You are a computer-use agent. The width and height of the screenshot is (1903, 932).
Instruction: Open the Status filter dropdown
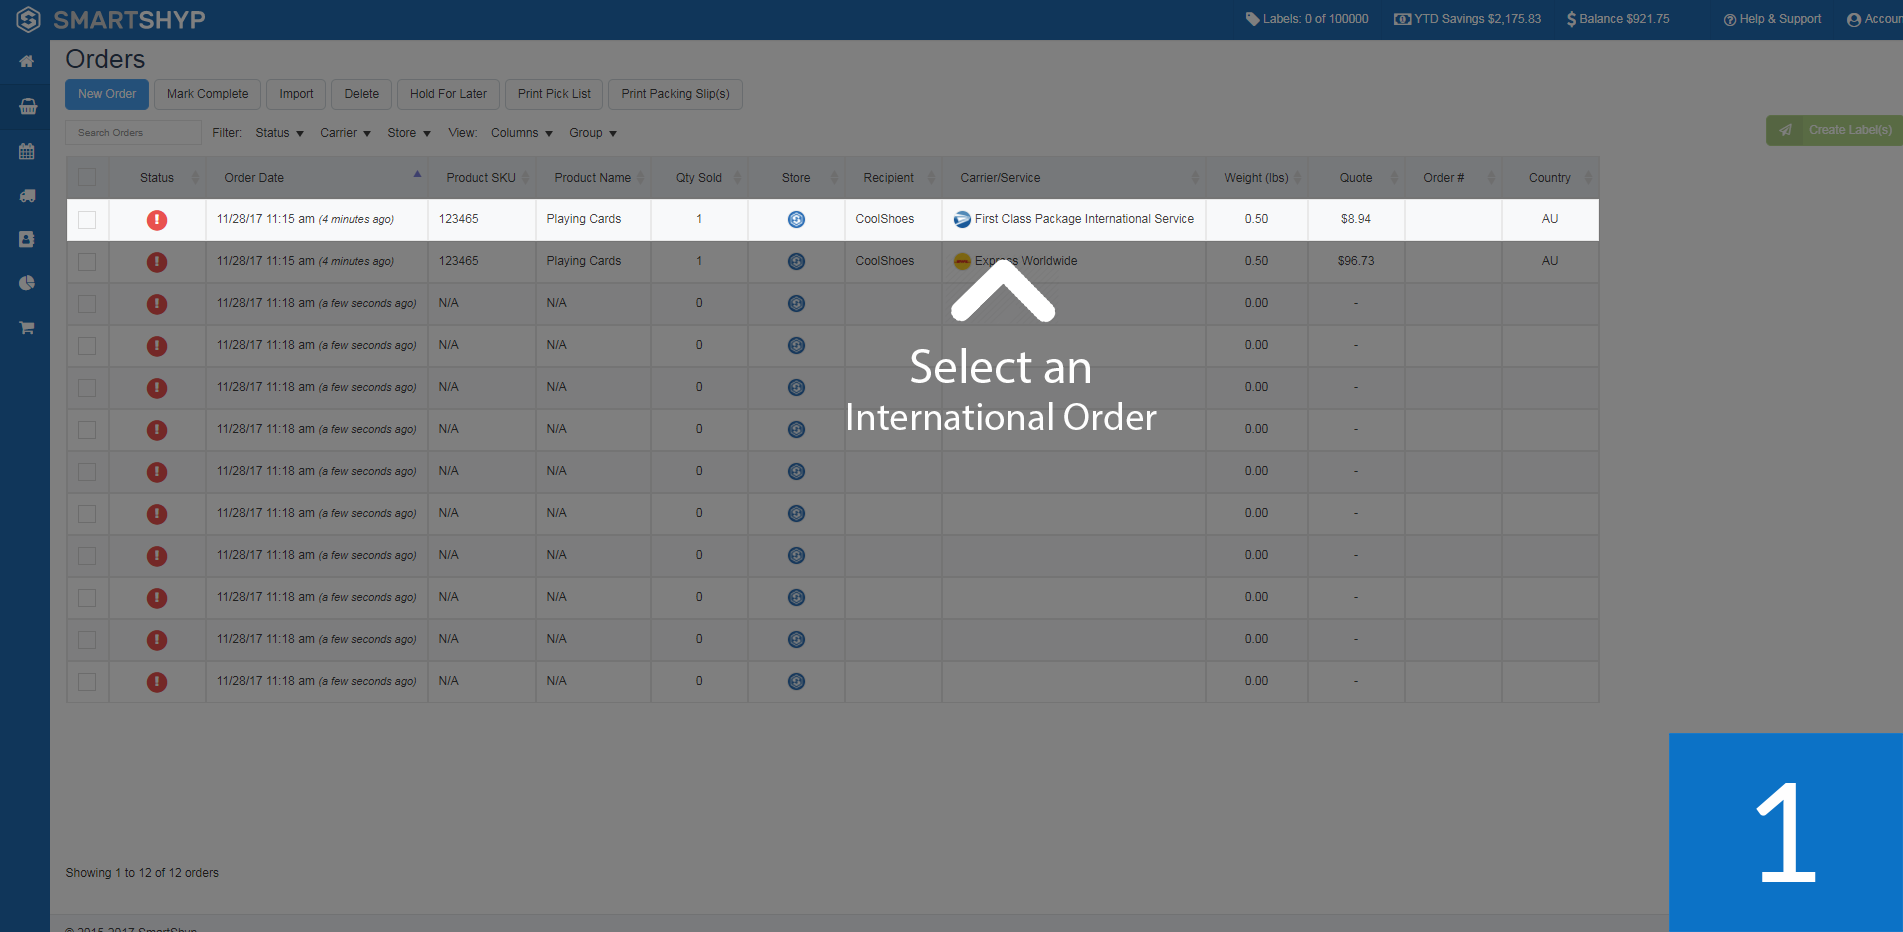[279, 133]
